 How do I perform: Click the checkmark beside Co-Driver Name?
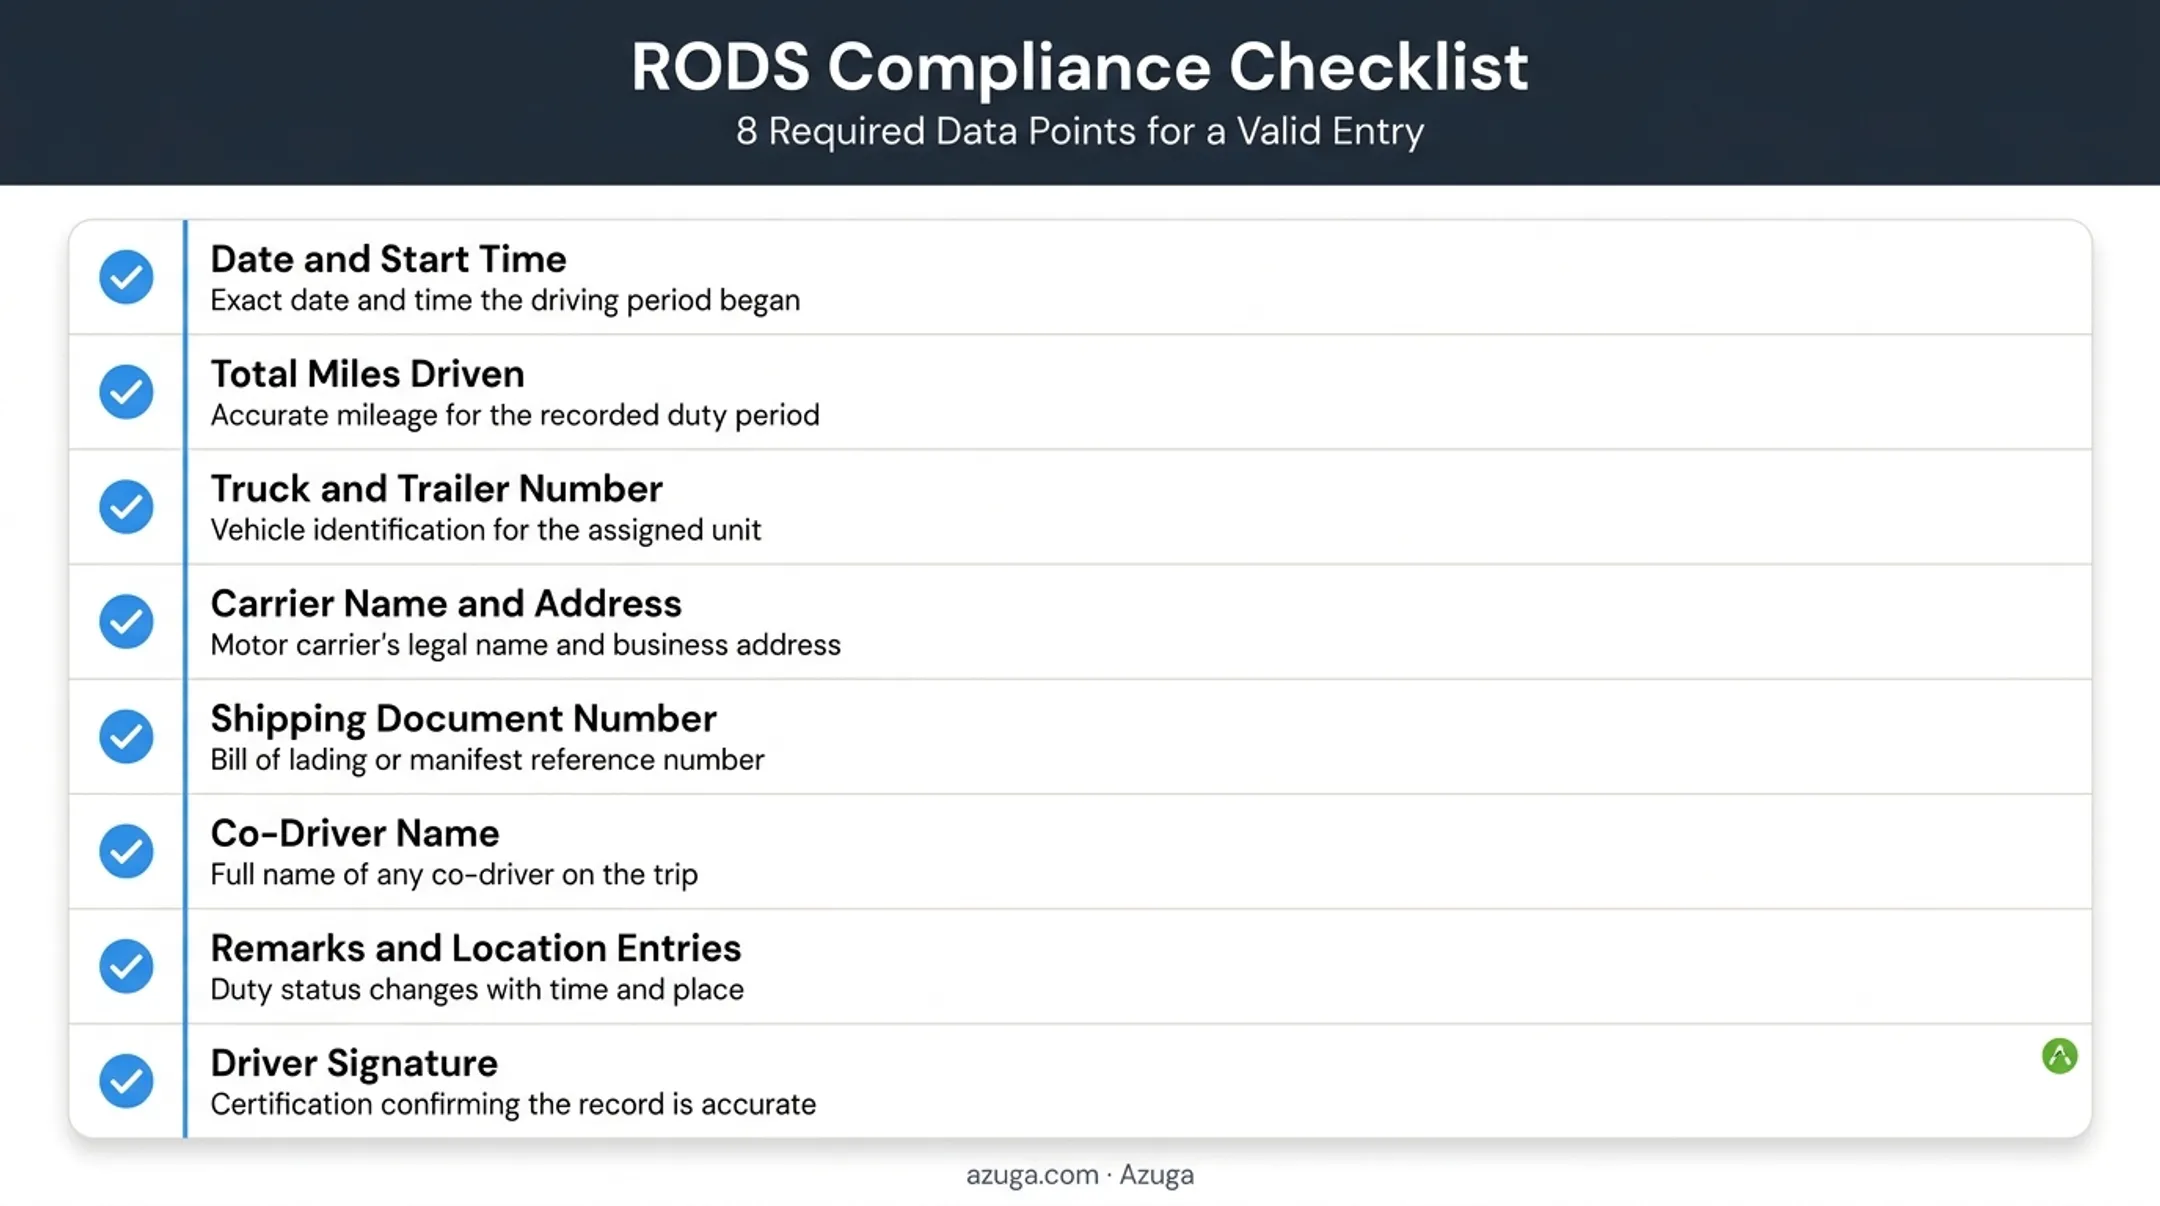[126, 851]
